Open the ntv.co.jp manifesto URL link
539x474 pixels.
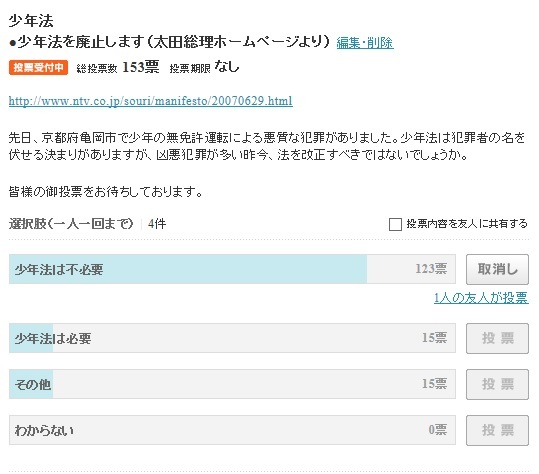pyautogui.click(x=151, y=101)
